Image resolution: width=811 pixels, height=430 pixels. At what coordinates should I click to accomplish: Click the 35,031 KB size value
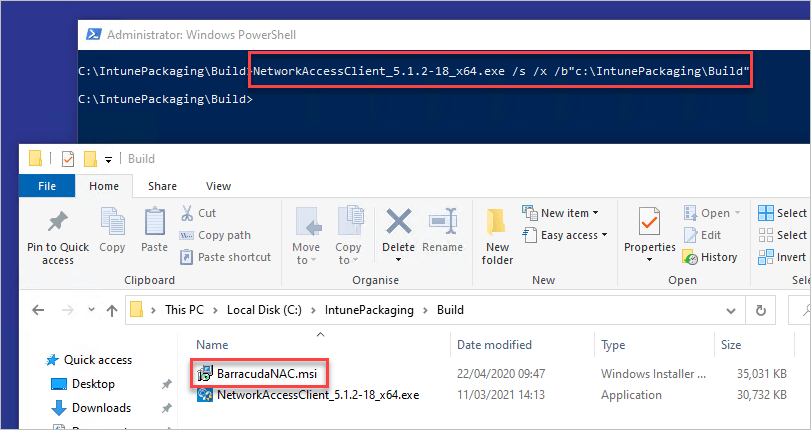pos(762,373)
